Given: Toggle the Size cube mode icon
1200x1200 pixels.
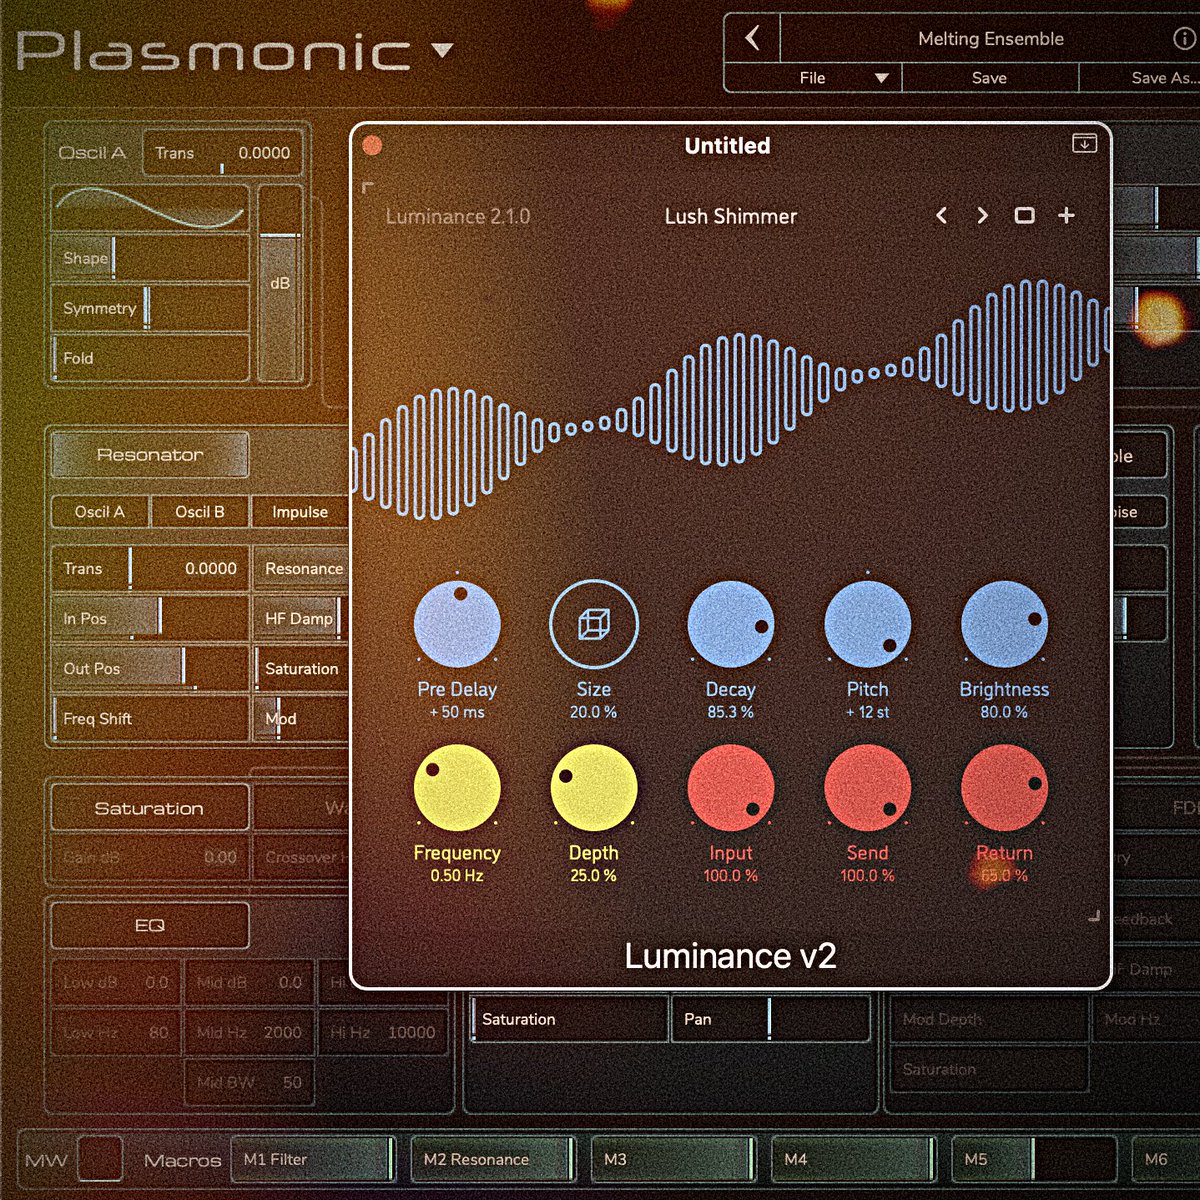Looking at the screenshot, I should 594,624.
